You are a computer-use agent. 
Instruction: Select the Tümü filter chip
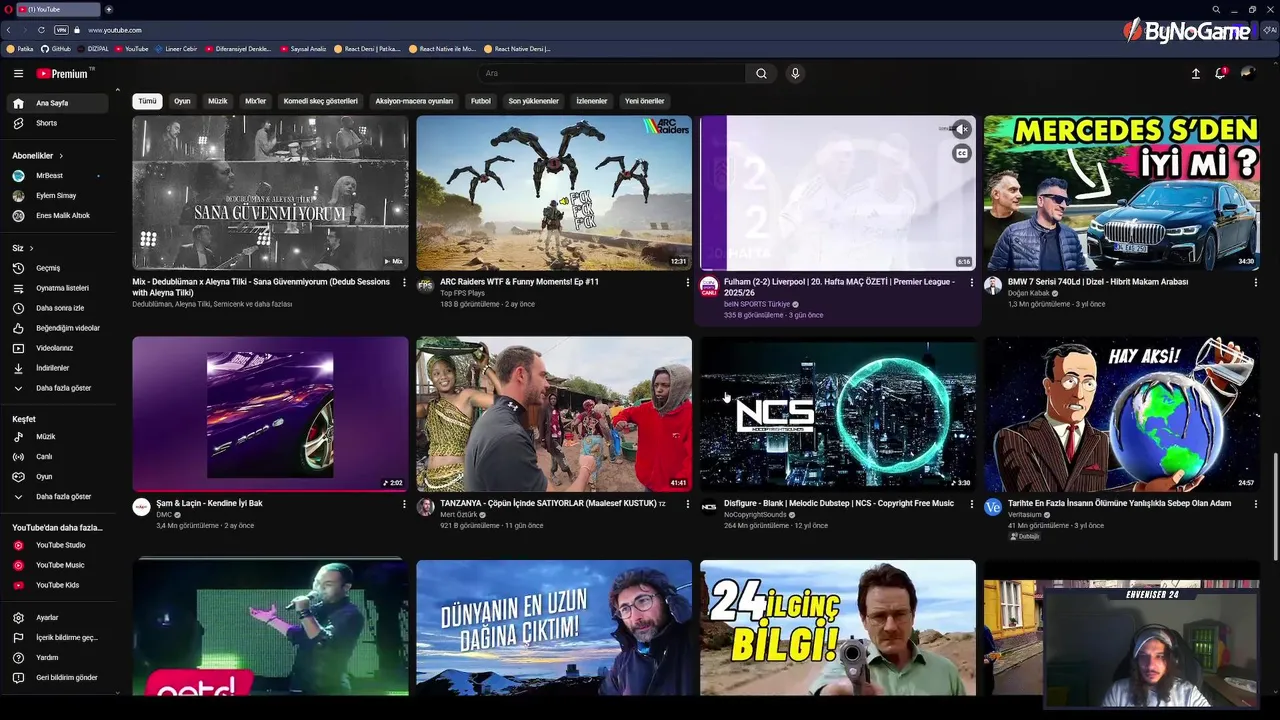147,101
